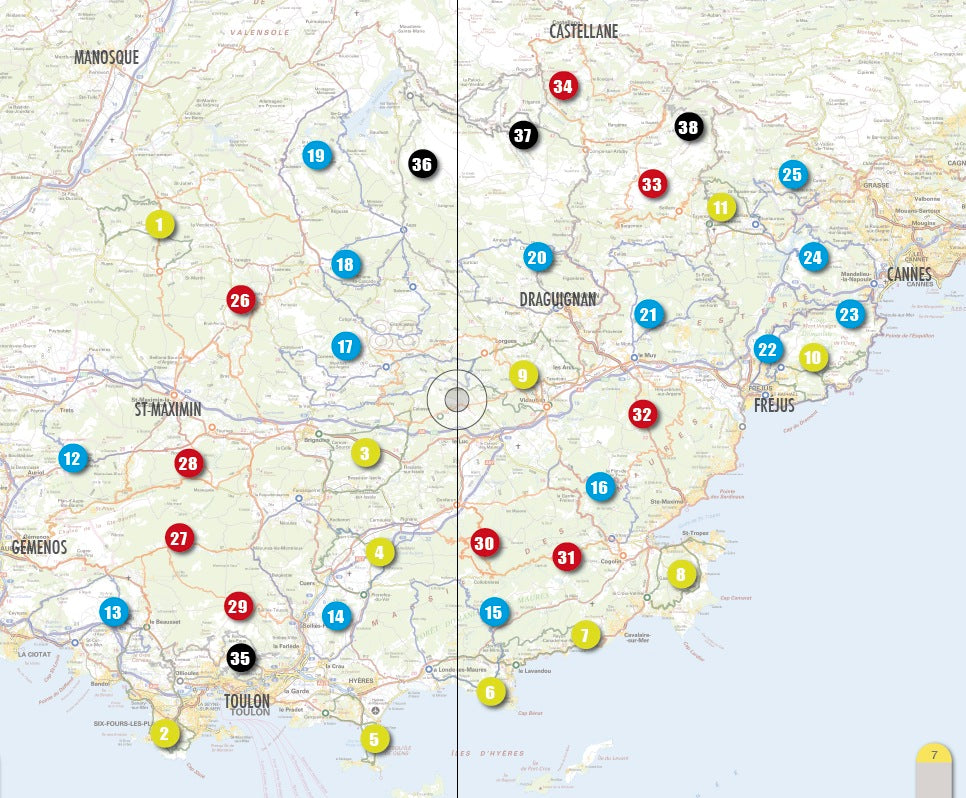
Task: Select red marker 26
Action: [240, 299]
